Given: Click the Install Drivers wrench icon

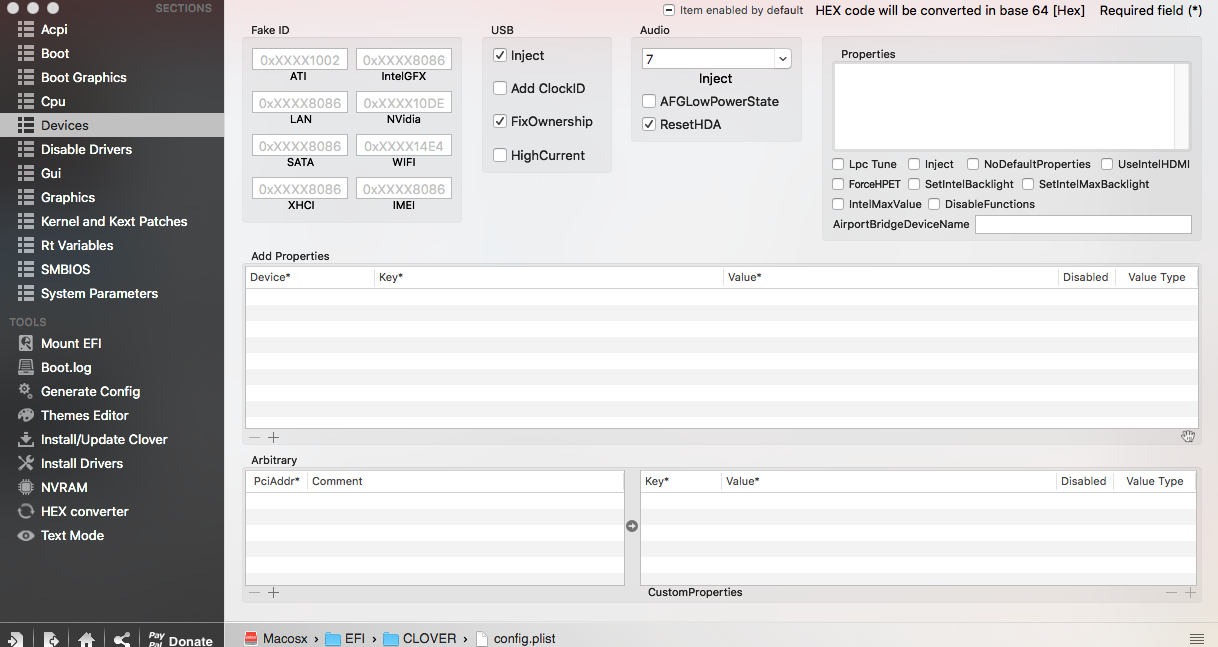Looking at the screenshot, I should (x=26, y=464).
